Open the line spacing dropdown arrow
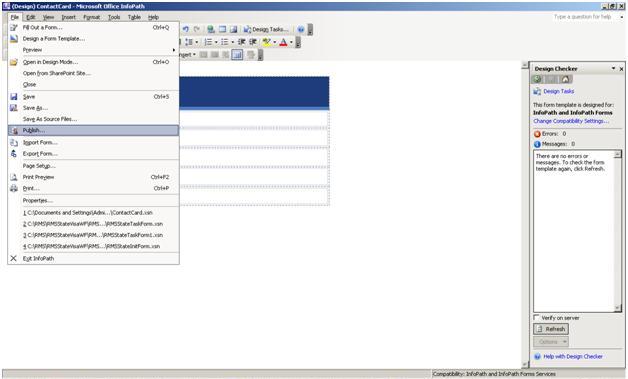 pos(197,42)
